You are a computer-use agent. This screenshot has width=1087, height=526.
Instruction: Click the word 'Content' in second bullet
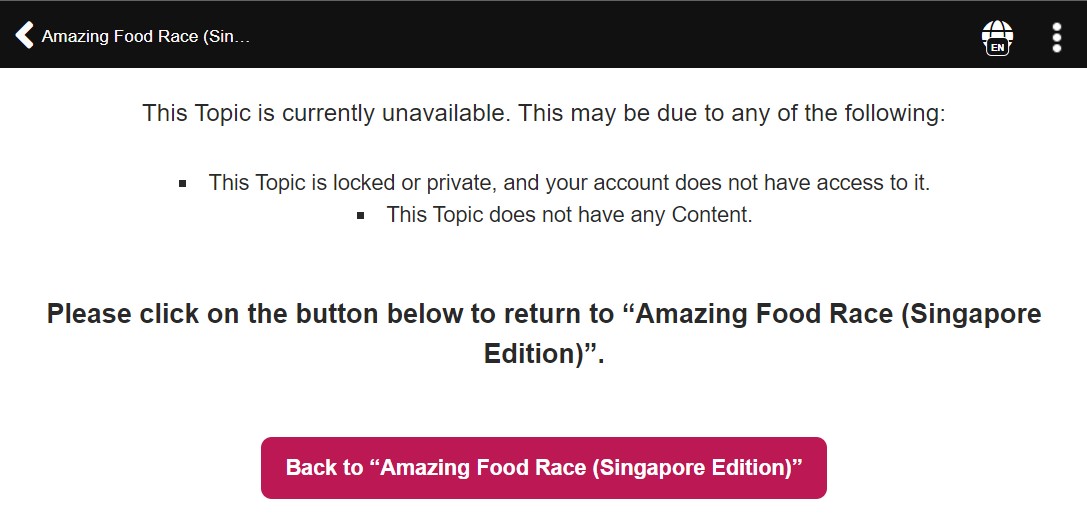coord(712,215)
